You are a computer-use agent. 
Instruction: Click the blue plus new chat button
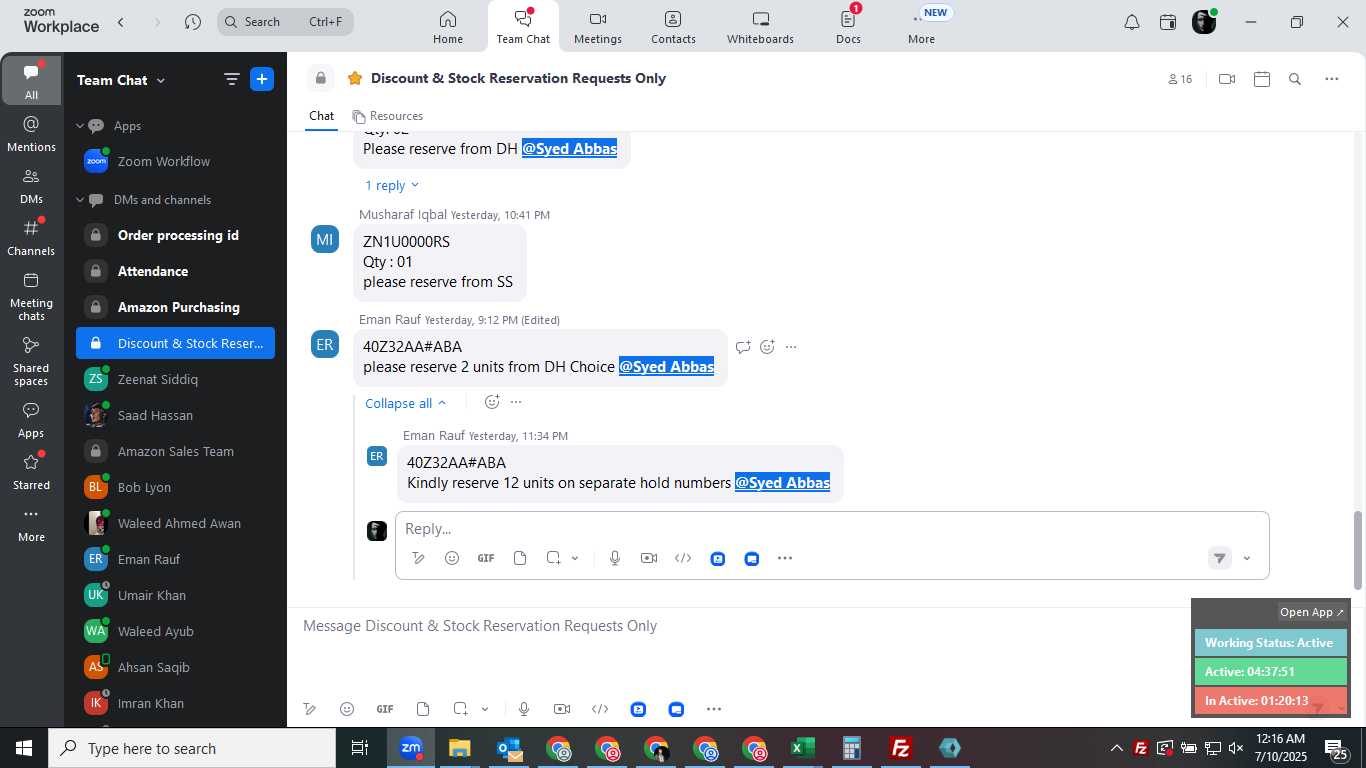click(262, 80)
